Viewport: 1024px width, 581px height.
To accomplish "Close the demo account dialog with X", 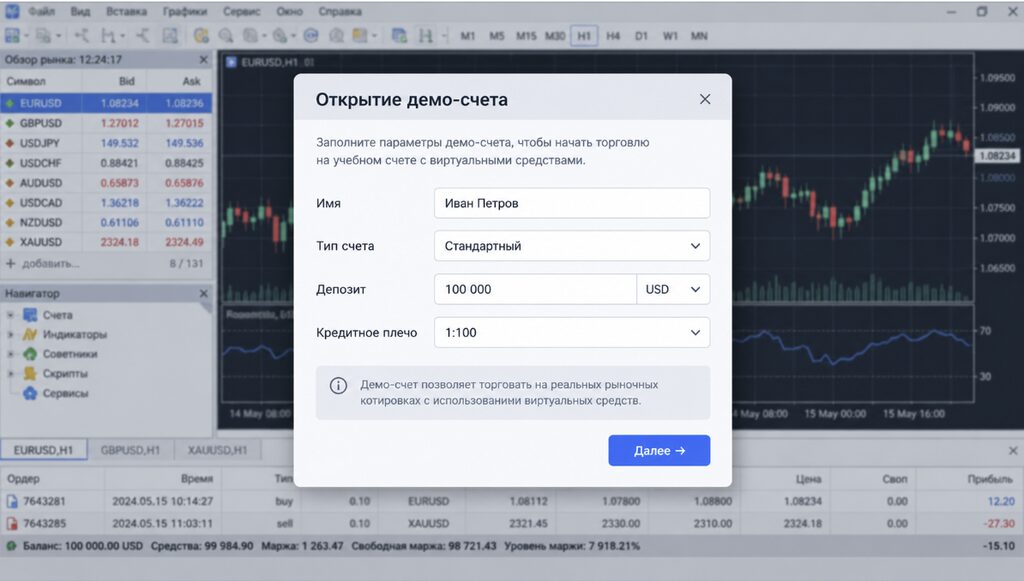I will [705, 99].
